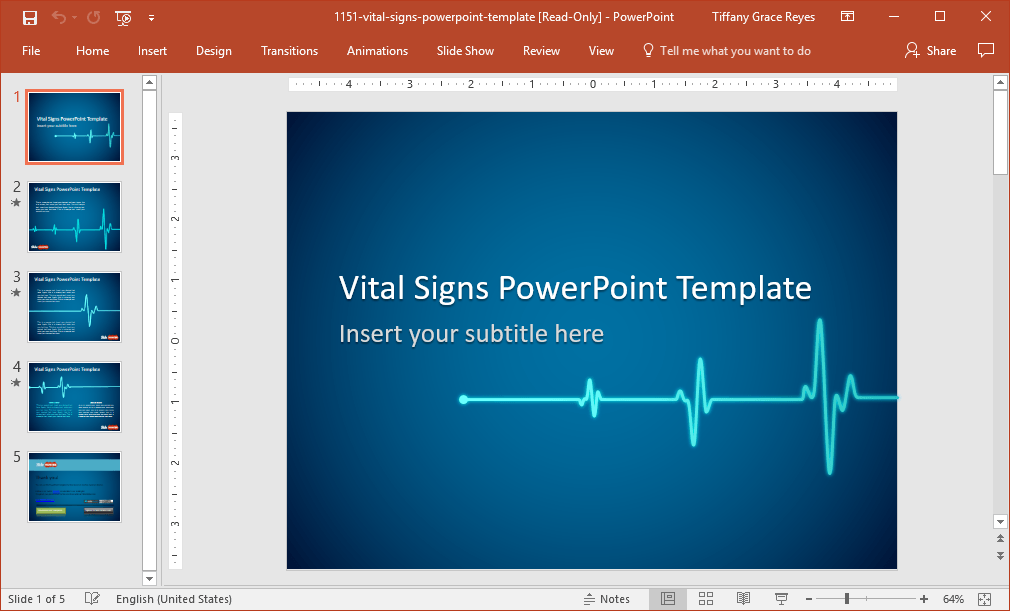Open the Review tab
The width and height of the screenshot is (1010, 611).
tap(541, 51)
